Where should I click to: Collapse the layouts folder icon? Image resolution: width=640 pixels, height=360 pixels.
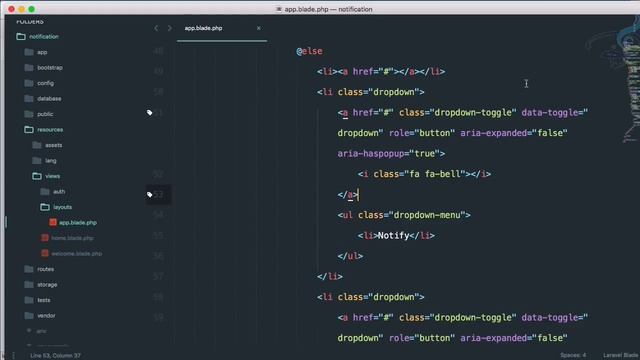tap(45, 207)
